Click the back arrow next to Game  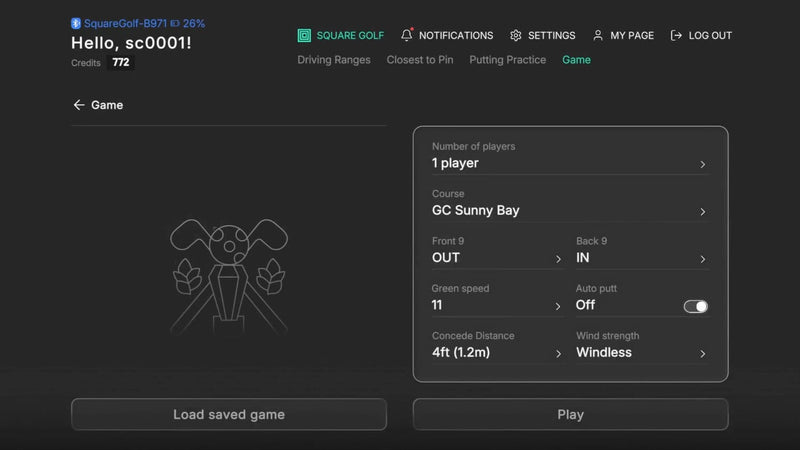(x=79, y=105)
